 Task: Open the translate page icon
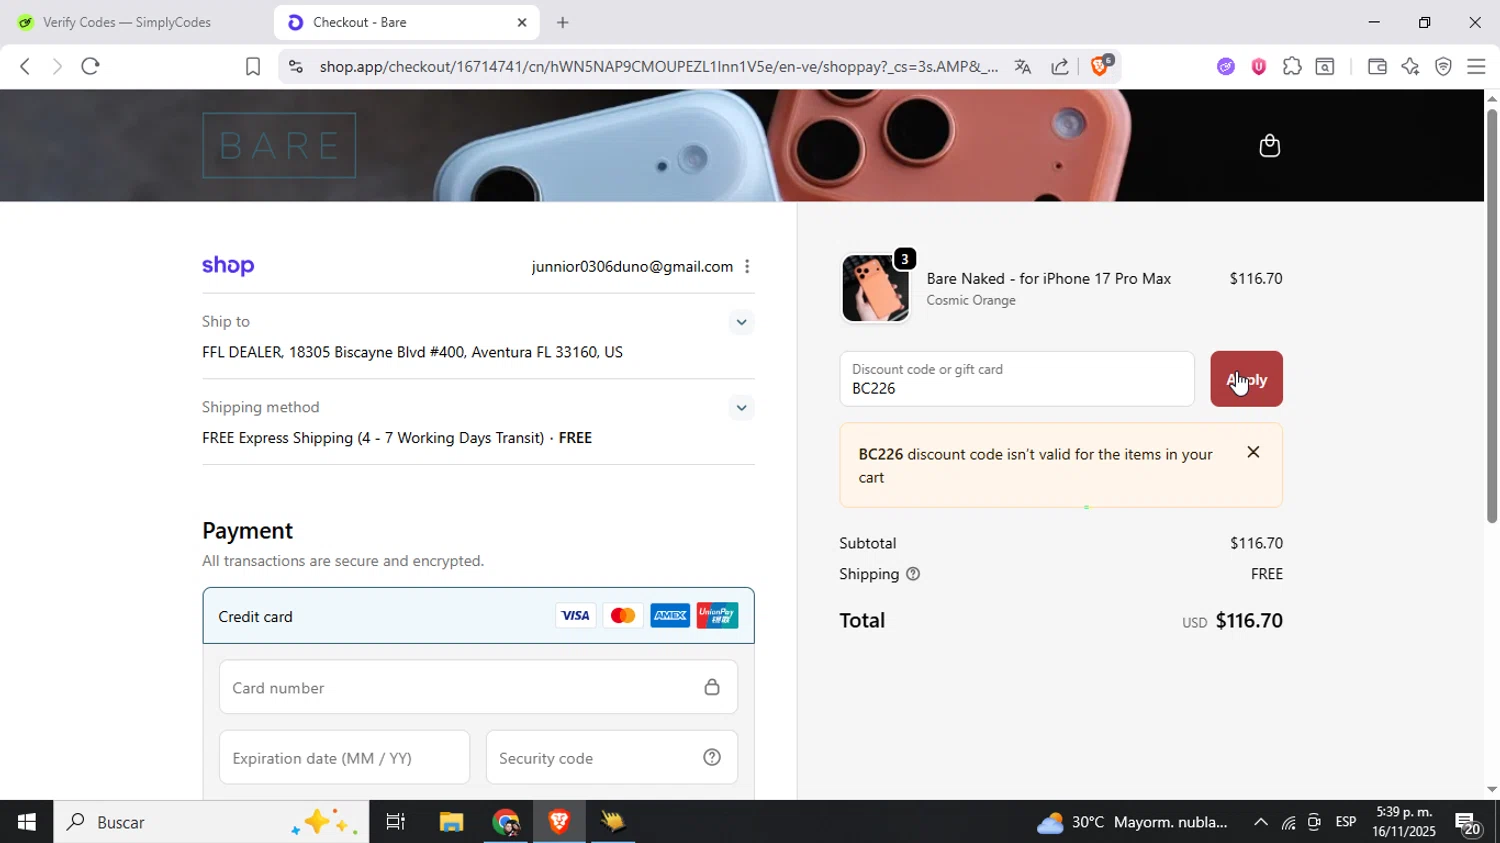coord(1022,67)
